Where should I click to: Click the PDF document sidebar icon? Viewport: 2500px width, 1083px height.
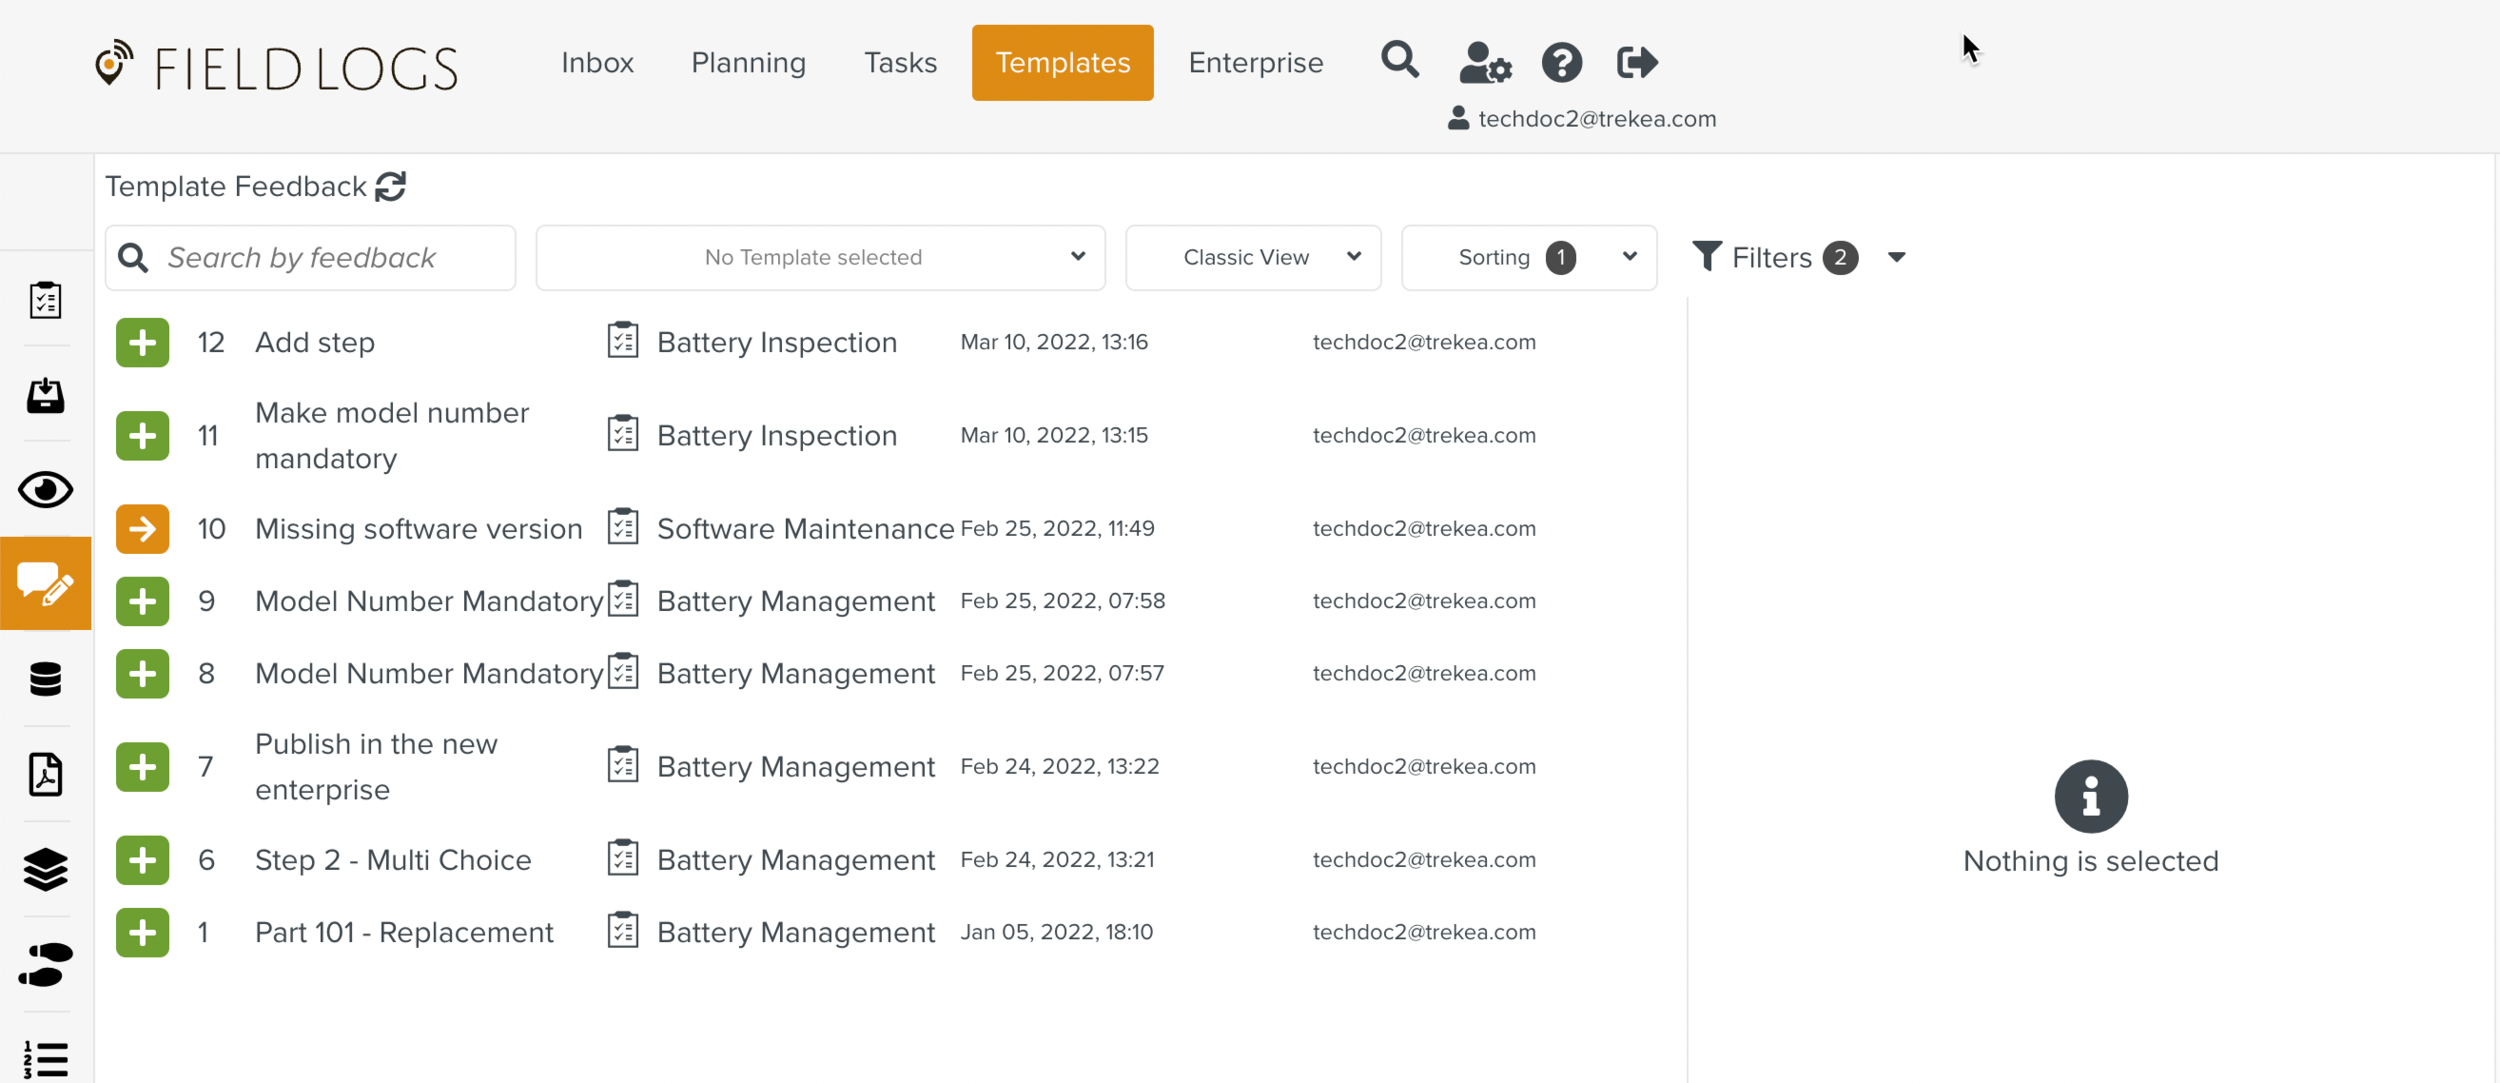[x=45, y=774]
